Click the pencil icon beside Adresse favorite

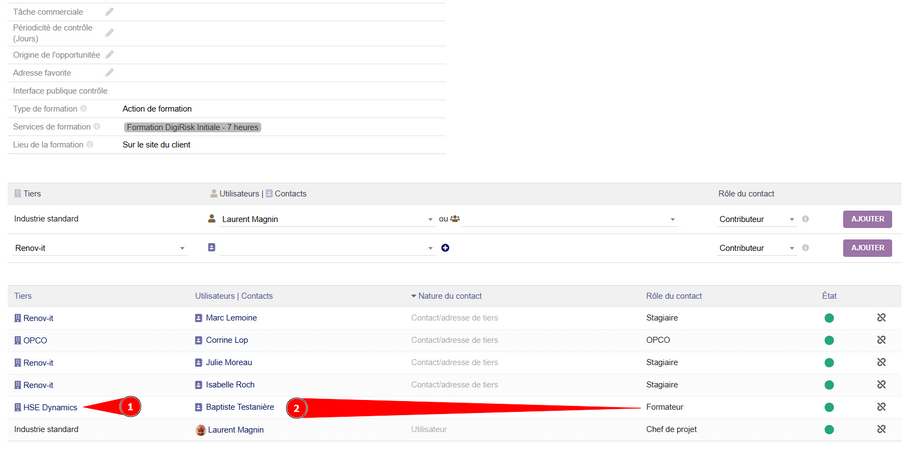pos(110,73)
